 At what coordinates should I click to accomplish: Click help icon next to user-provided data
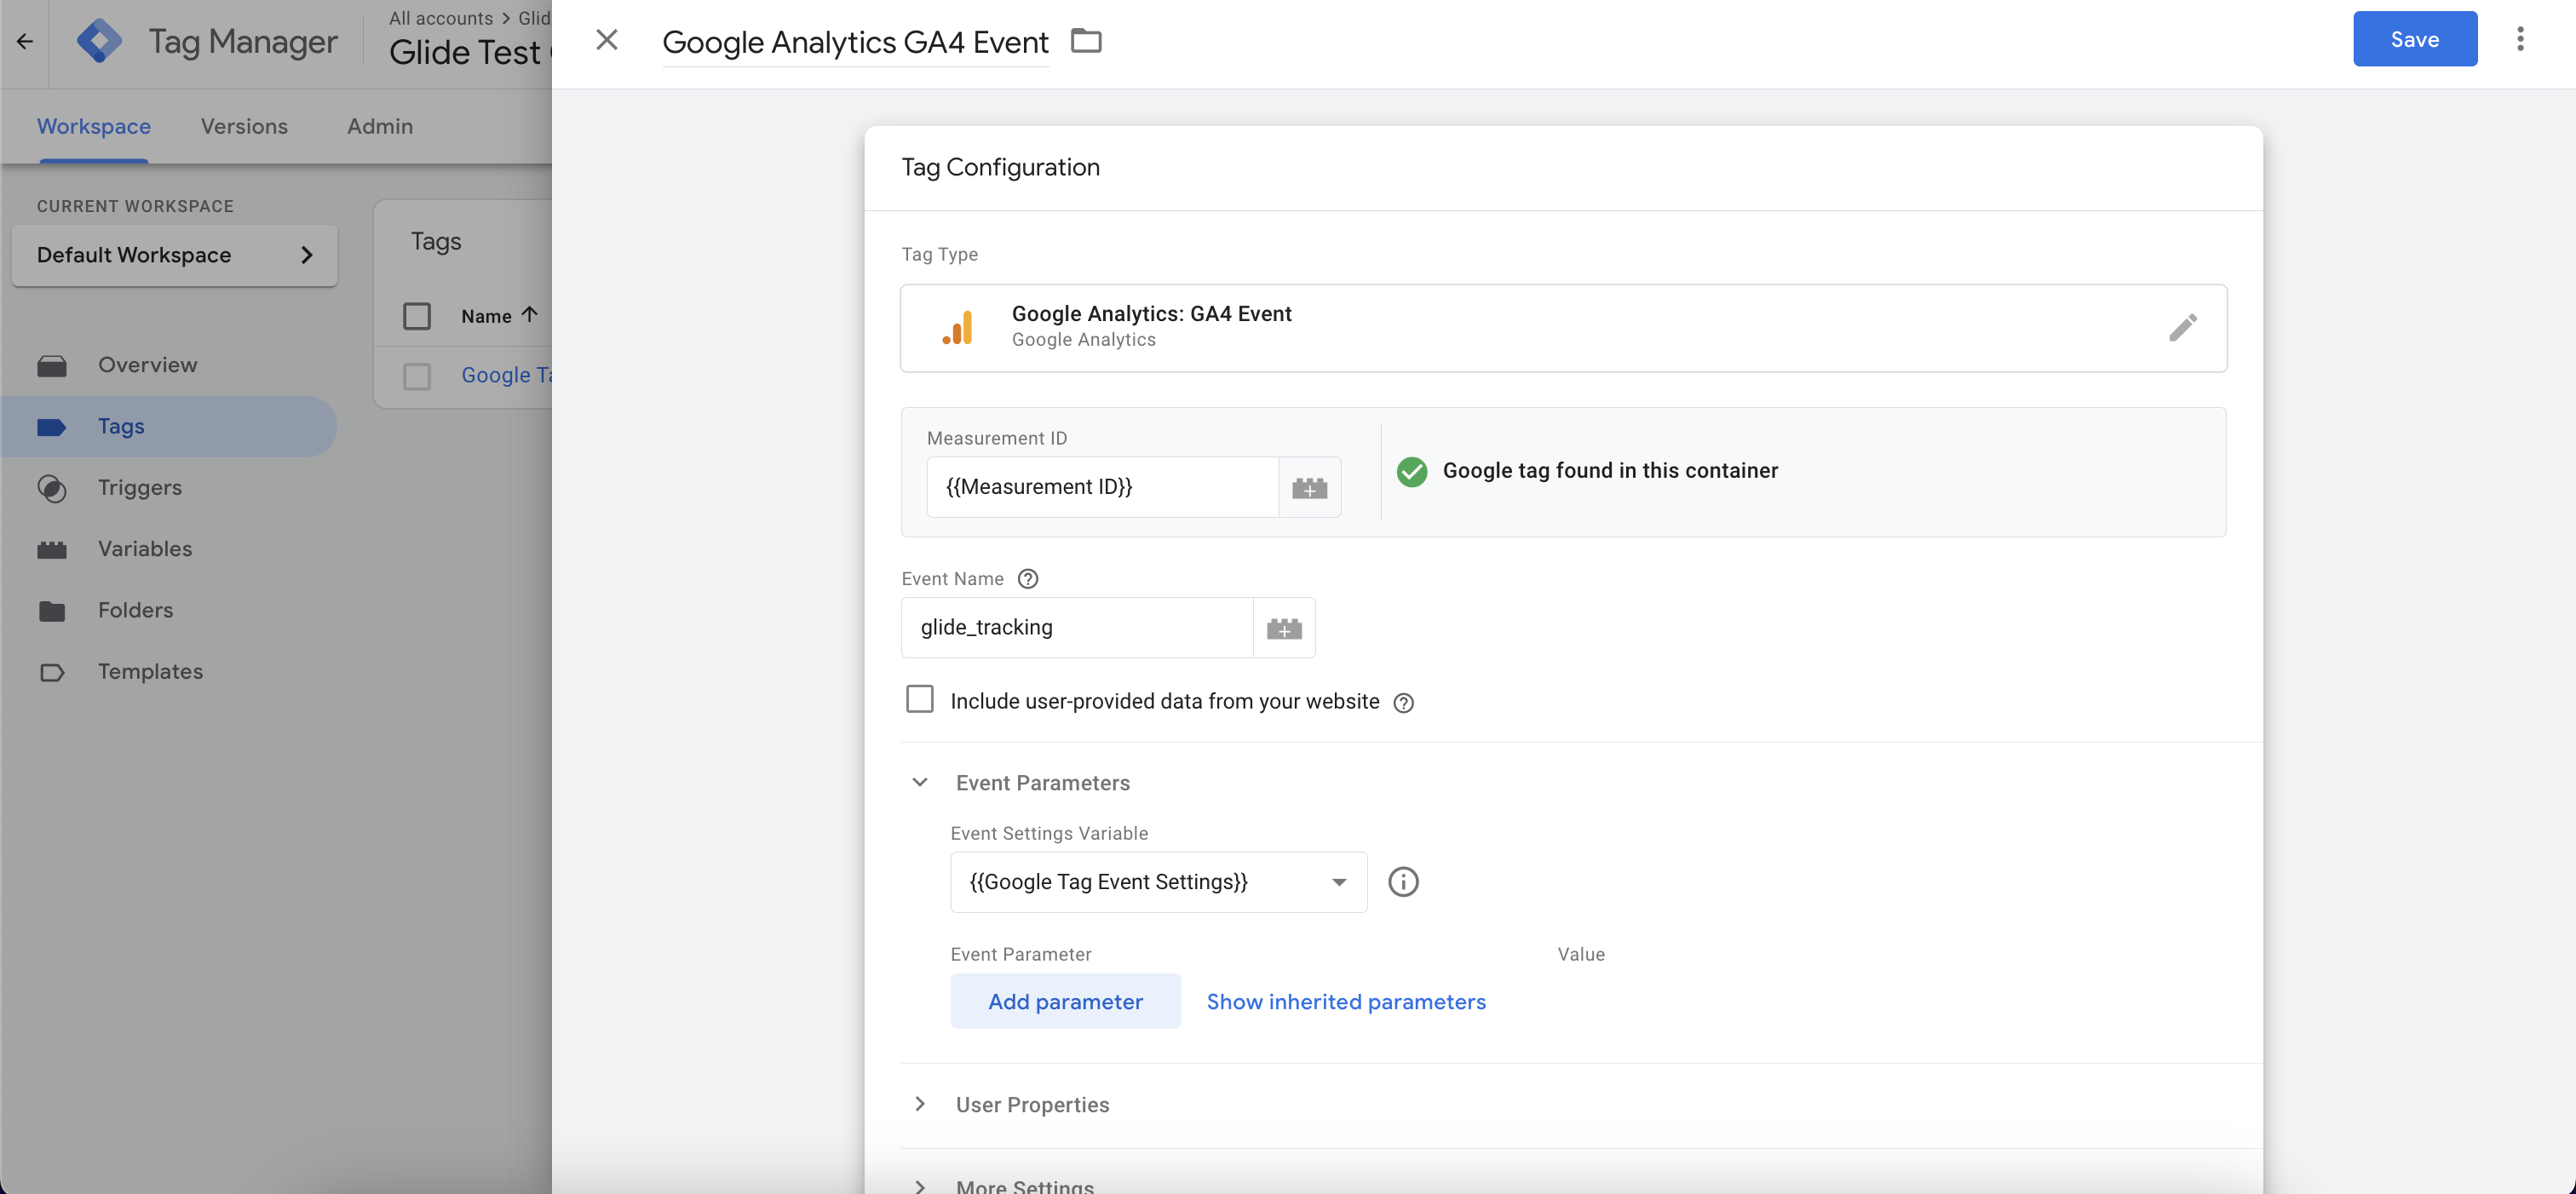click(1403, 703)
